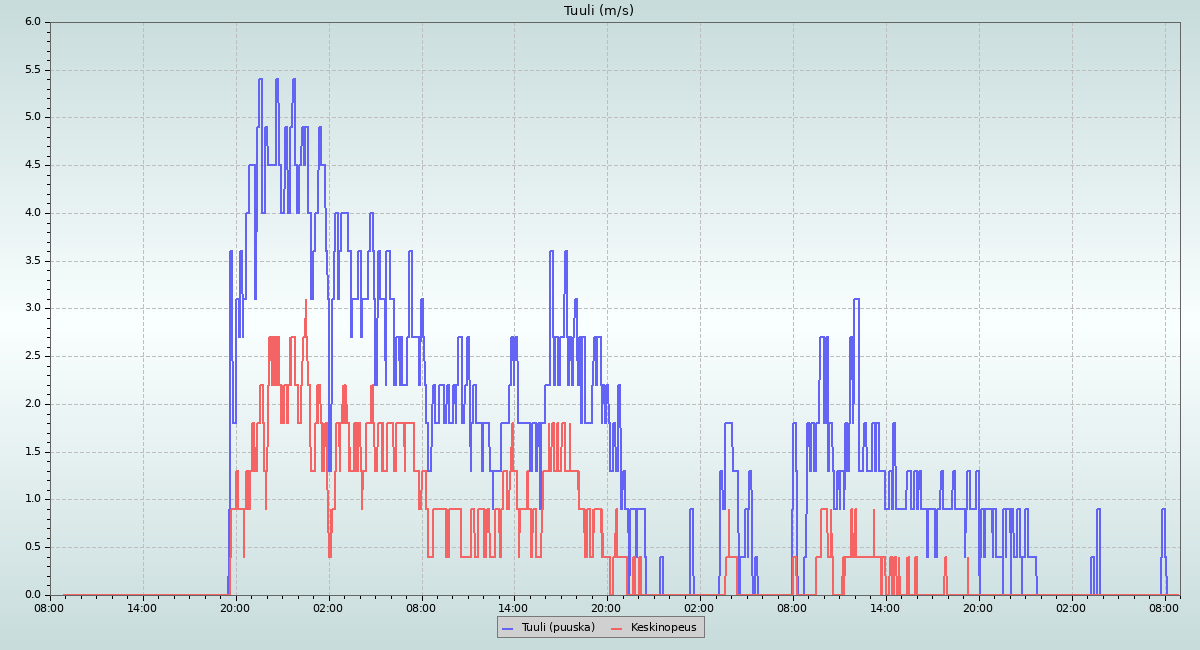Select the 4.0 y-axis tick label
1200x650 pixels.
32,212
